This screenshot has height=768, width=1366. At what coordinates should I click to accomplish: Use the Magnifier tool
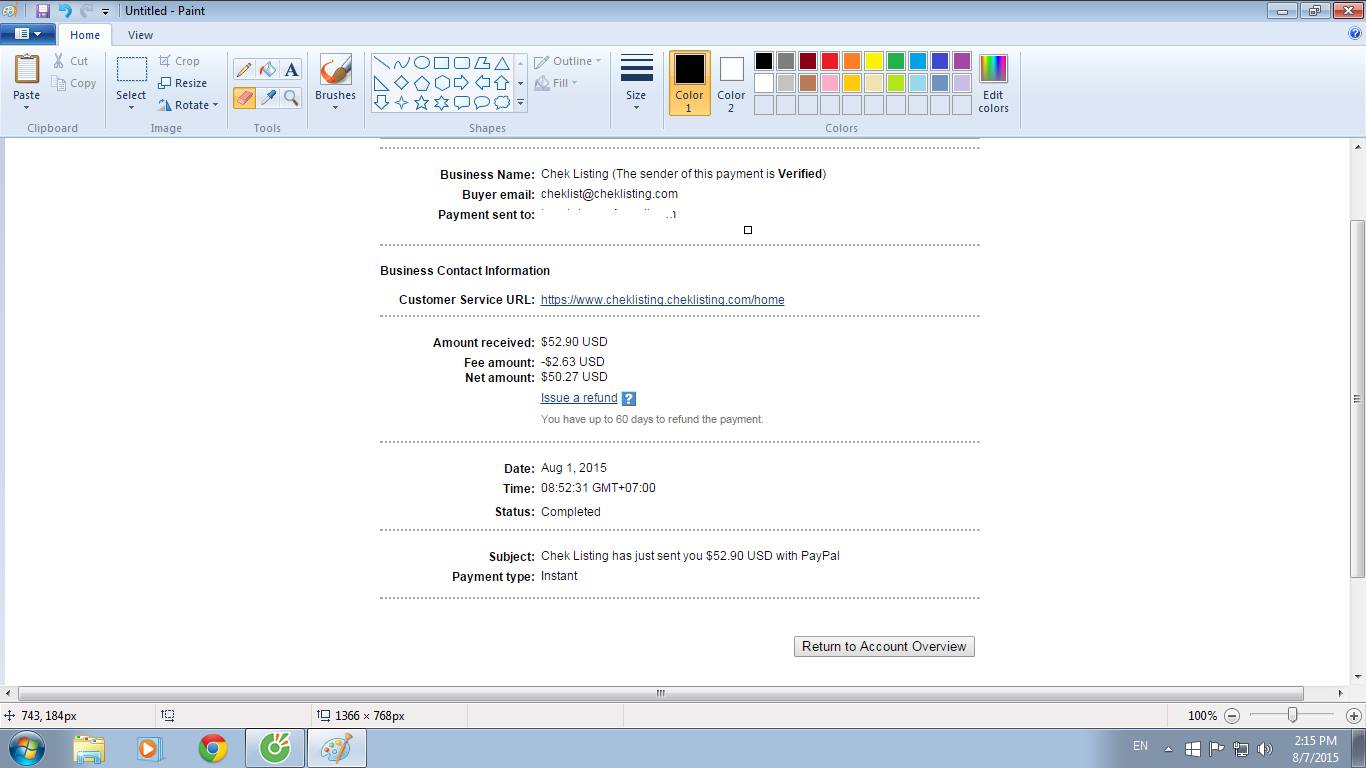[291, 97]
